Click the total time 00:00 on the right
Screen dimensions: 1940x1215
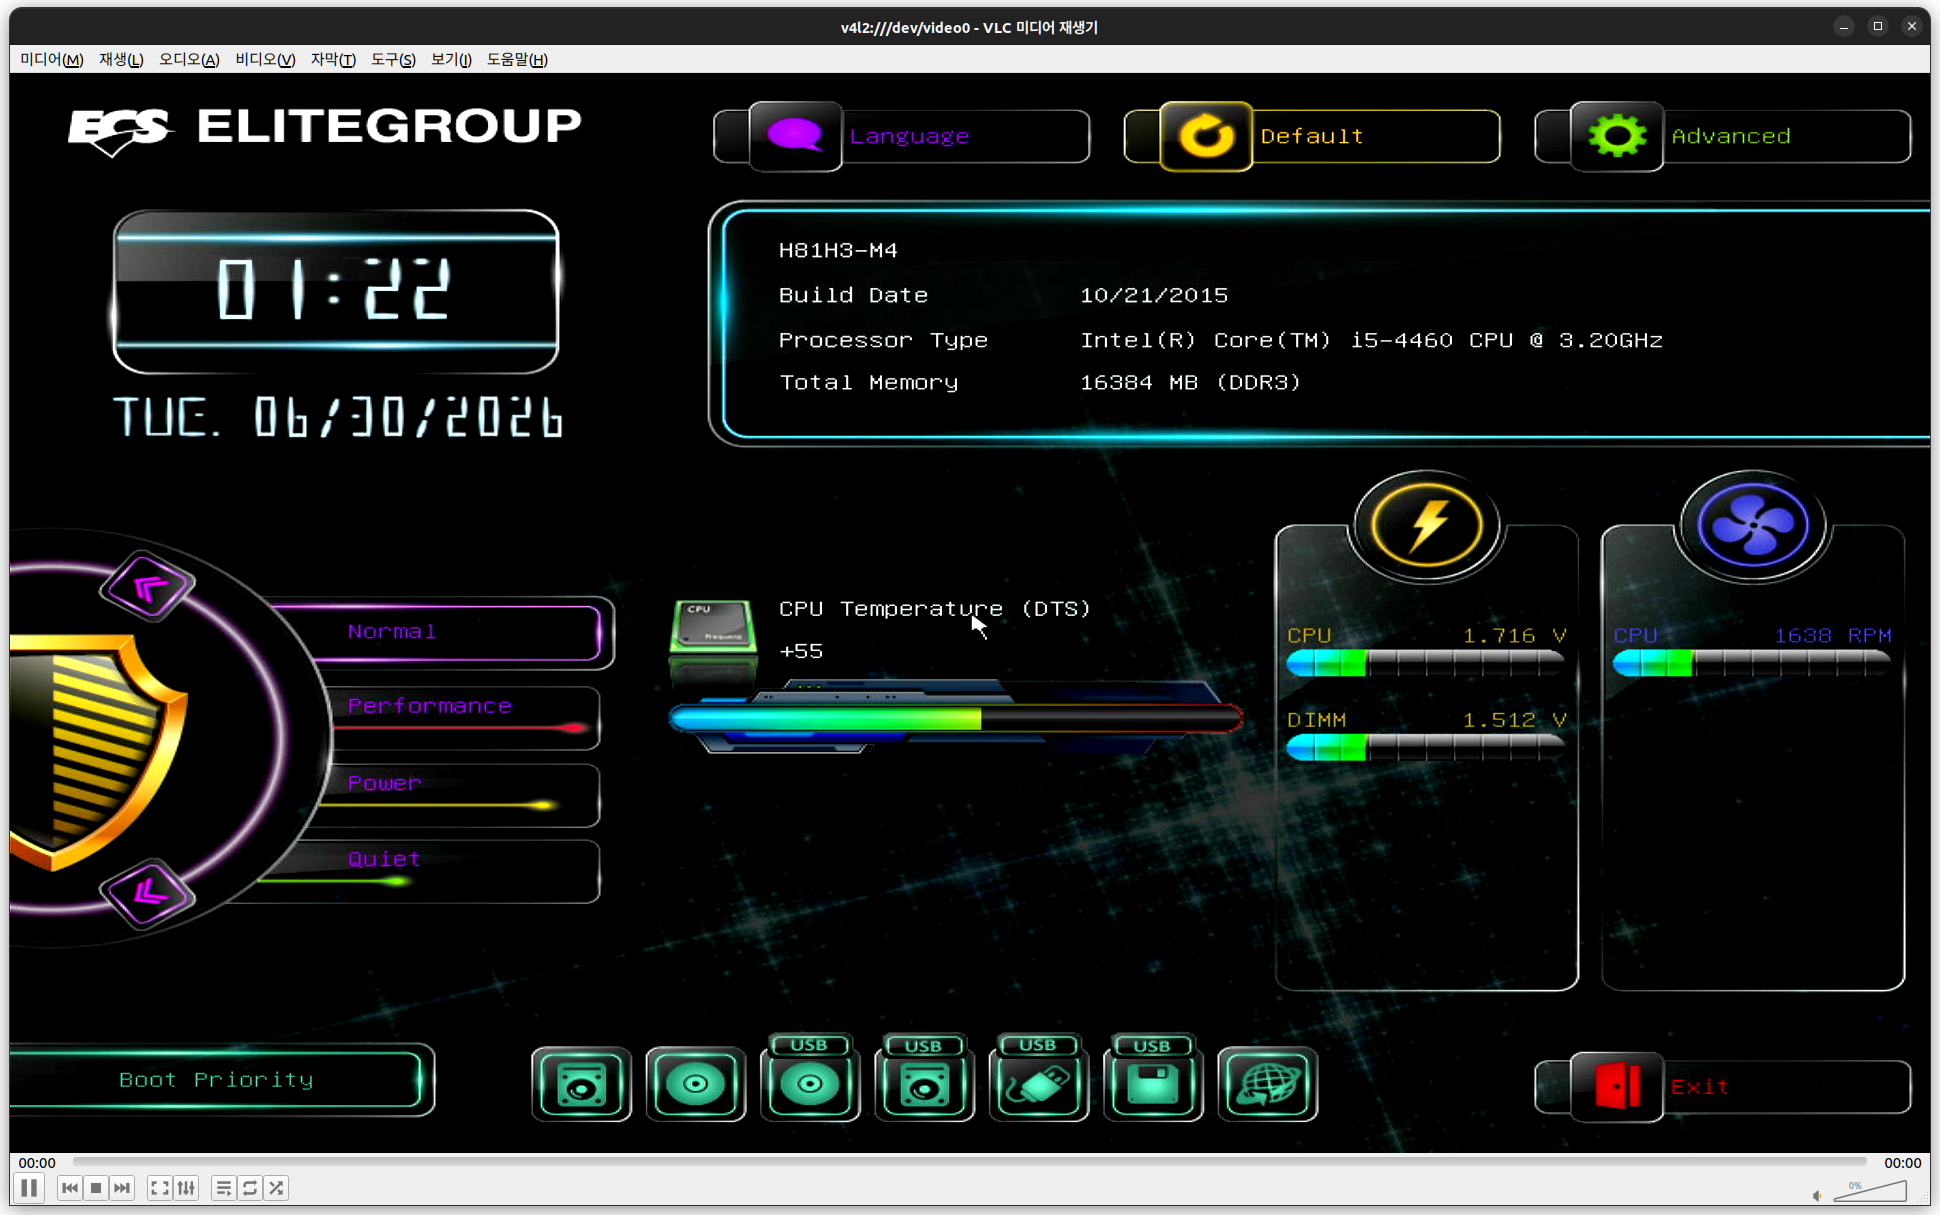[x=1903, y=1163]
